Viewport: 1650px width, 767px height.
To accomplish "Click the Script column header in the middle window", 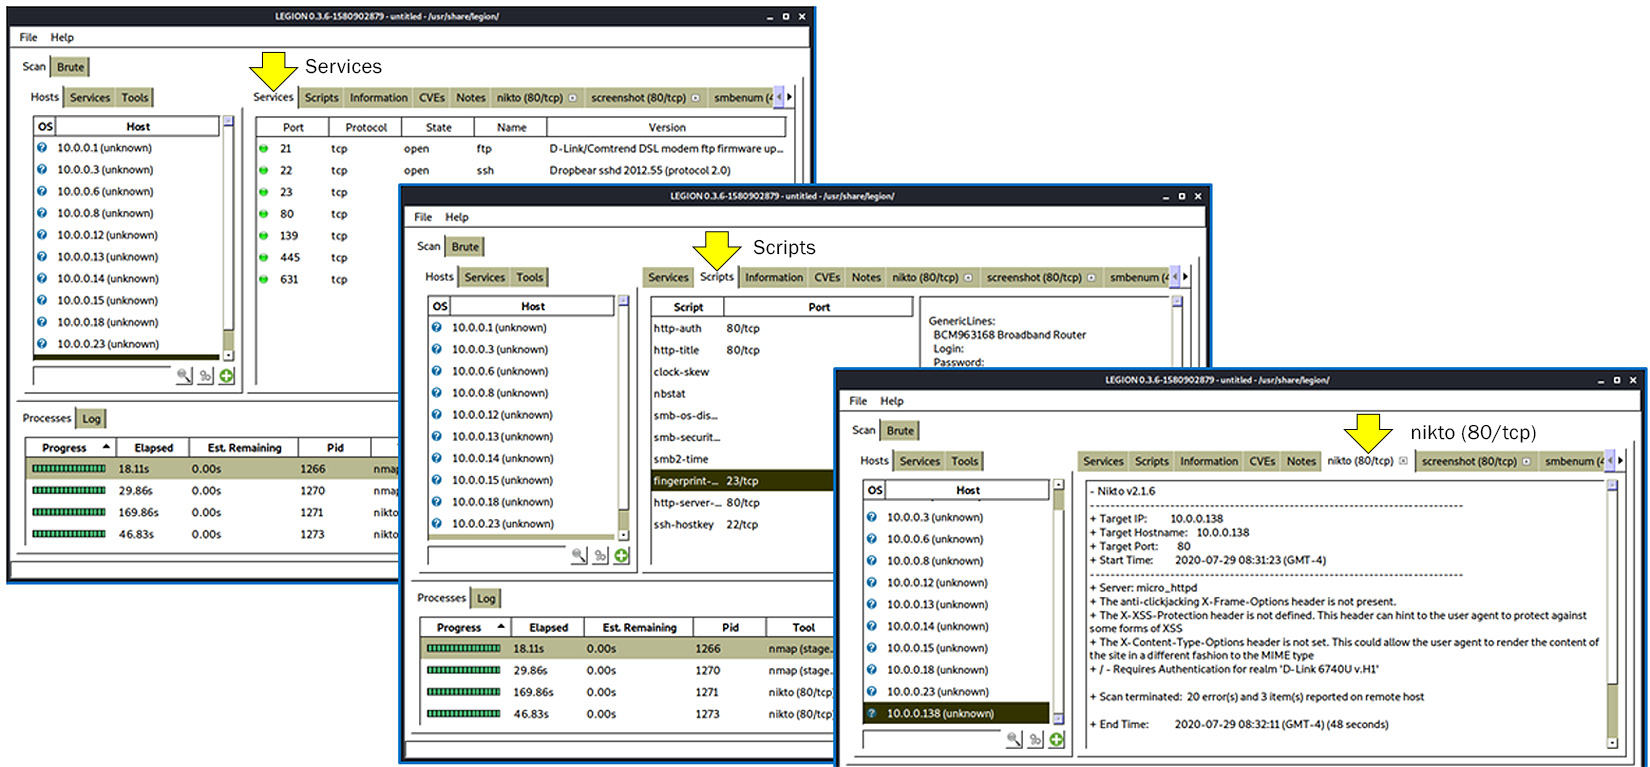I will [688, 307].
